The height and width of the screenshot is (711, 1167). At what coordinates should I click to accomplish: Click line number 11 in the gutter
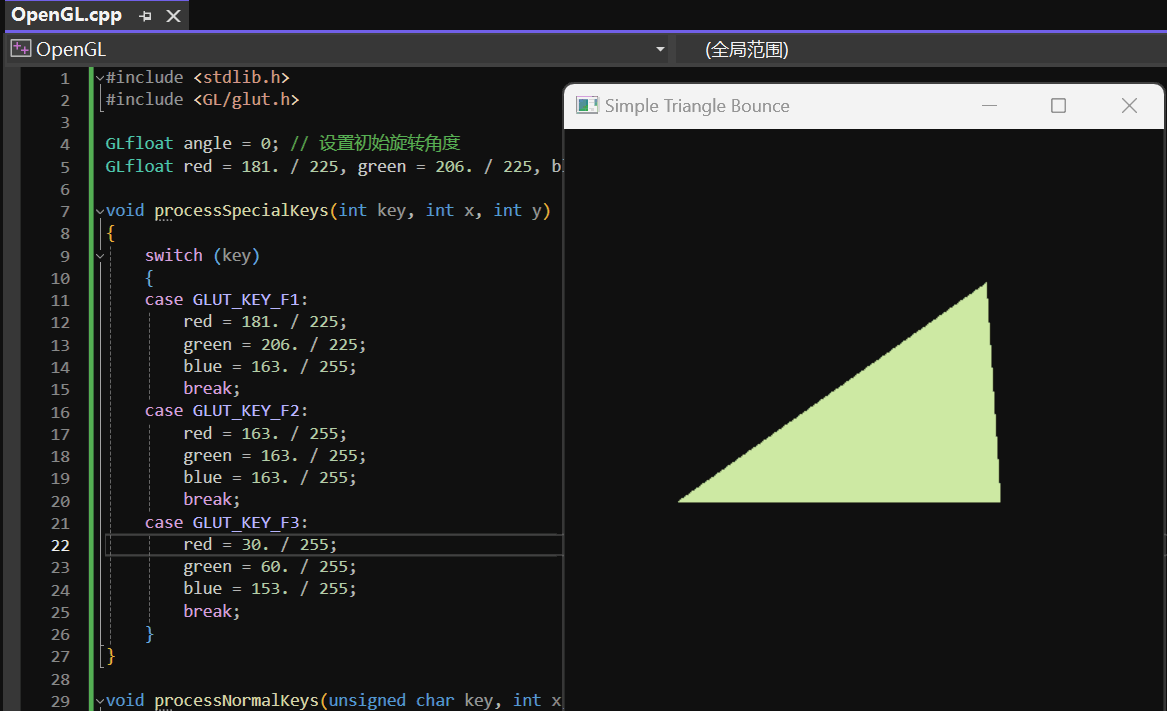pyautogui.click(x=60, y=301)
